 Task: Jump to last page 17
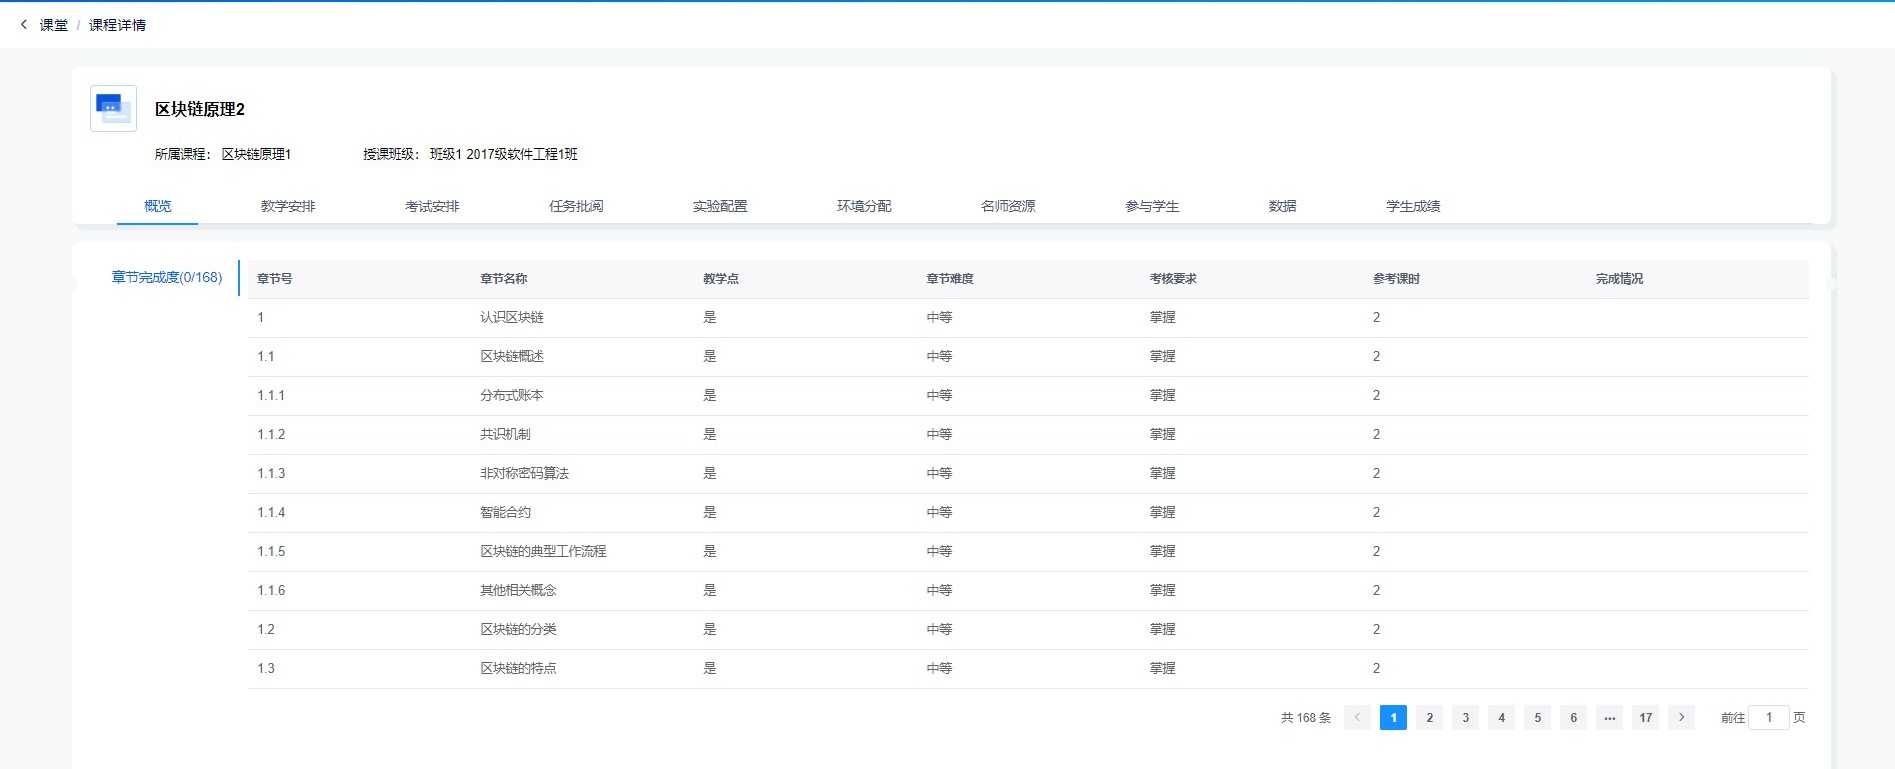(1645, 717)
